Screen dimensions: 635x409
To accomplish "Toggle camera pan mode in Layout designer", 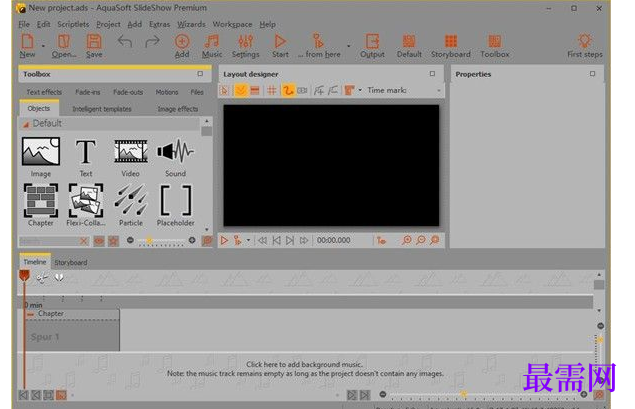I will tap(303, 90).
